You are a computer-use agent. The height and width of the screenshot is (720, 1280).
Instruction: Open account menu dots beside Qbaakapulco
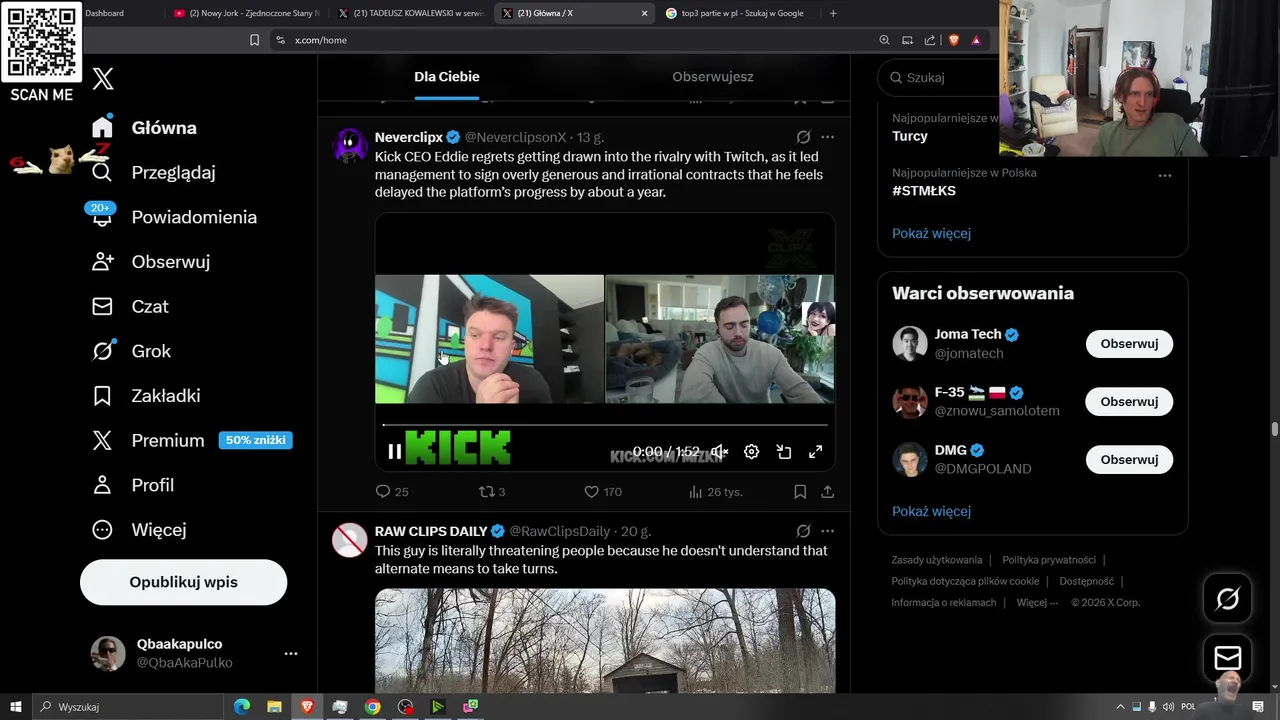[x=291, y=653]
